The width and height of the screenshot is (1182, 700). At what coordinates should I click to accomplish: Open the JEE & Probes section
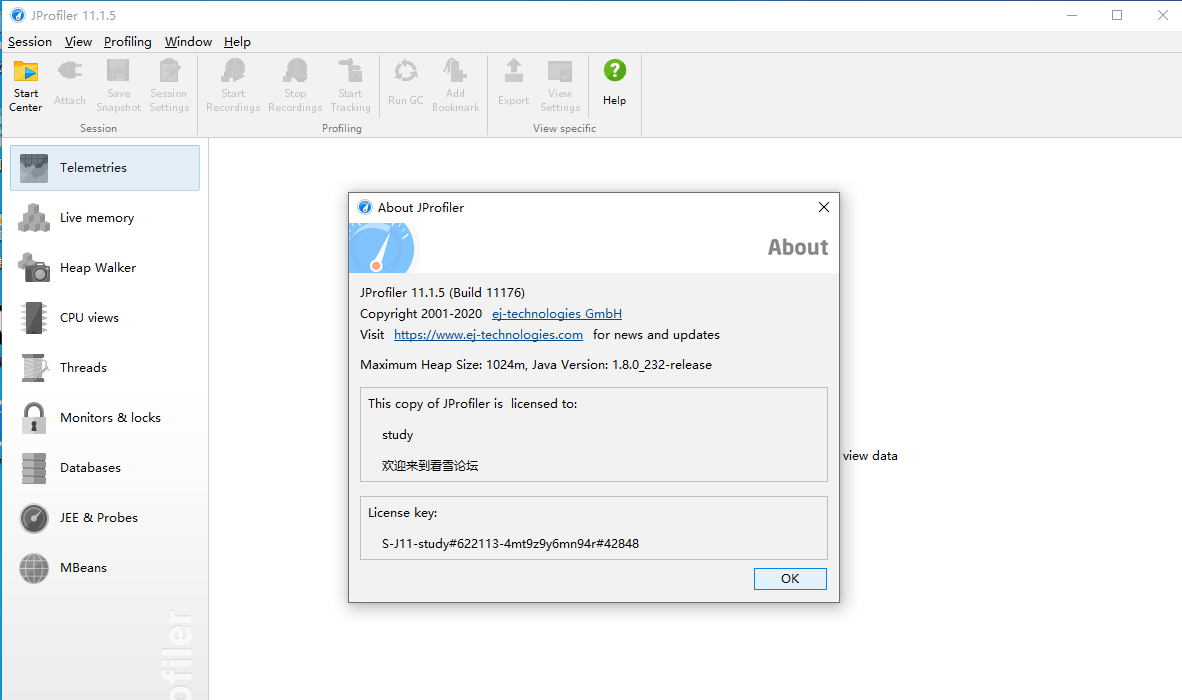pos(105,518)
